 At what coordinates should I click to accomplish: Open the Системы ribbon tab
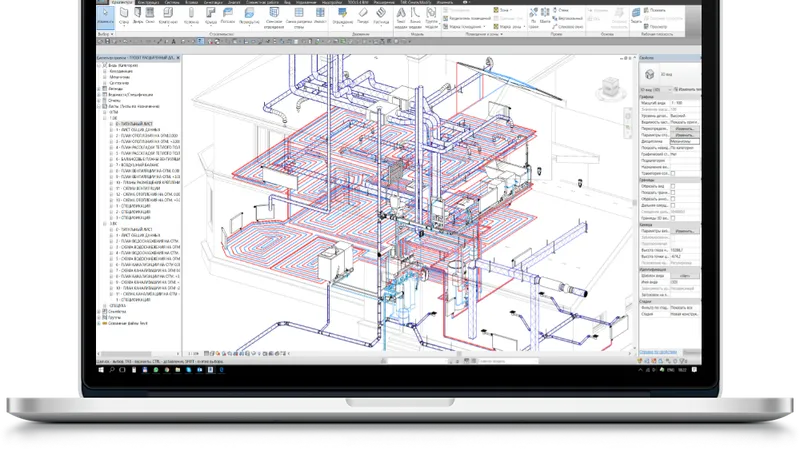coord(172,3)
